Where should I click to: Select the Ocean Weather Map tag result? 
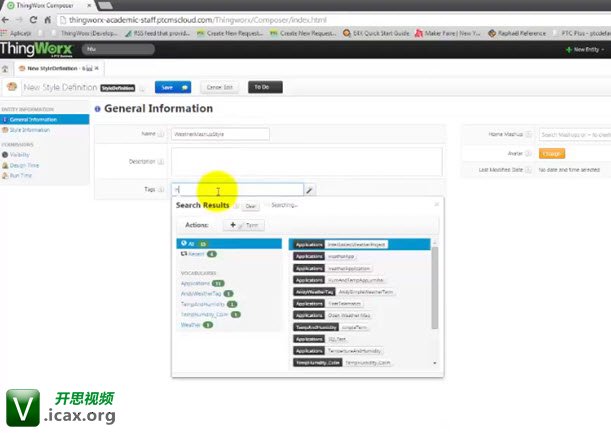click(332, 315)
